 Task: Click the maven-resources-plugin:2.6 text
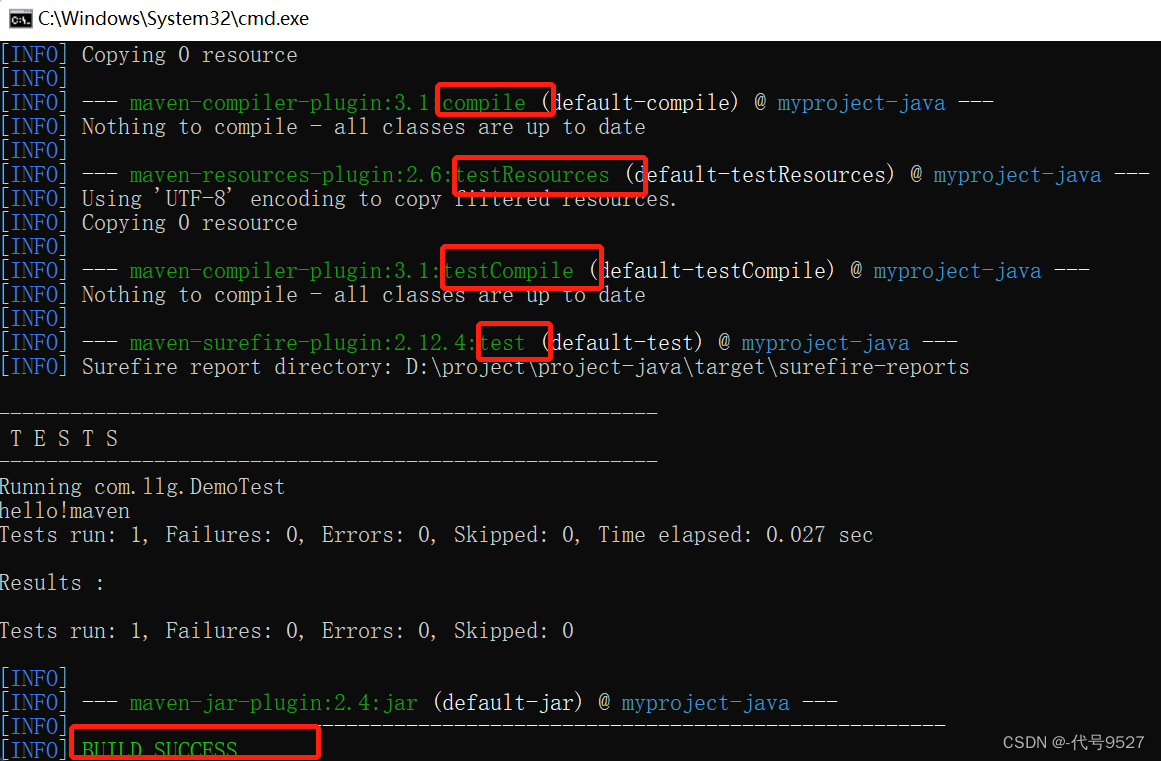[x=289, y=175]
